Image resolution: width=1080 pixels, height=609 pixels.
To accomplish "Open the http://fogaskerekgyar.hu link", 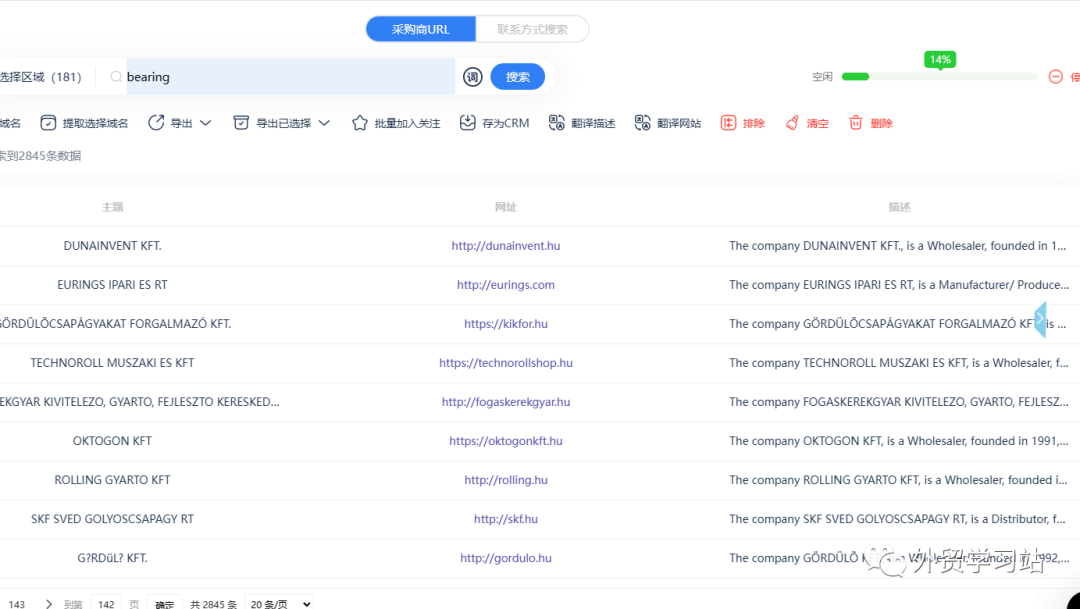I will tap(506, 402).
